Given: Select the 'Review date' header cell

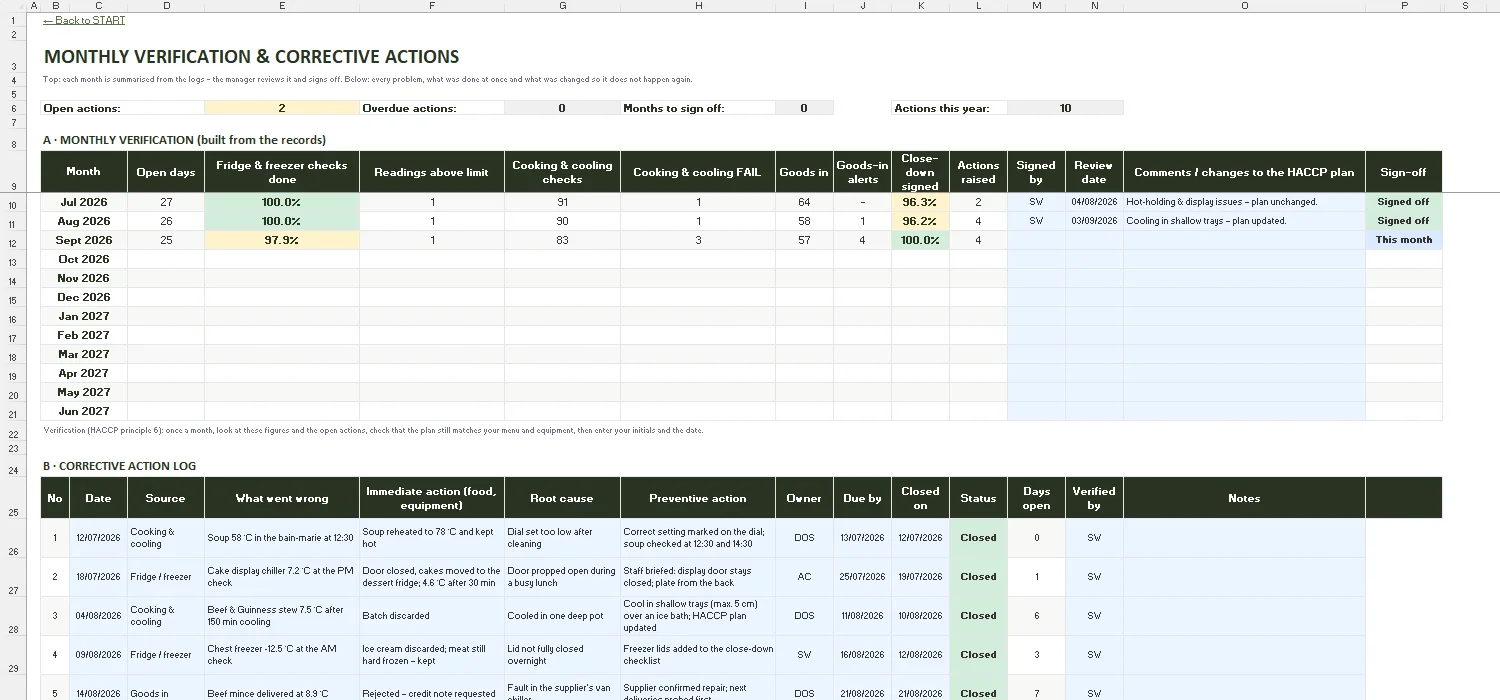Looking at the screenshot, I should click(1094, 172).
